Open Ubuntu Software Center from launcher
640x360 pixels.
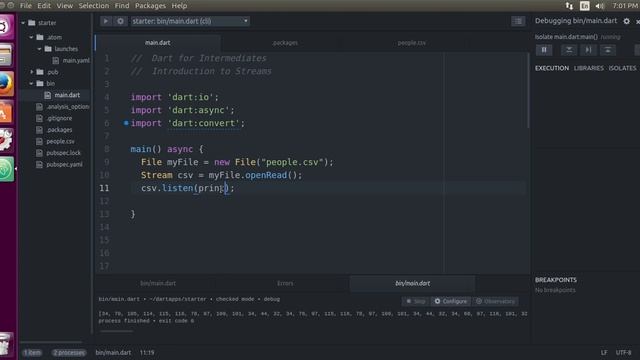tap(7, 112)
